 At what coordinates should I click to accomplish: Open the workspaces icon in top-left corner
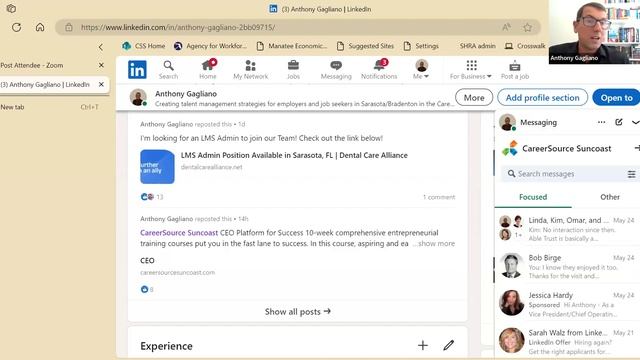coord(11,8)
